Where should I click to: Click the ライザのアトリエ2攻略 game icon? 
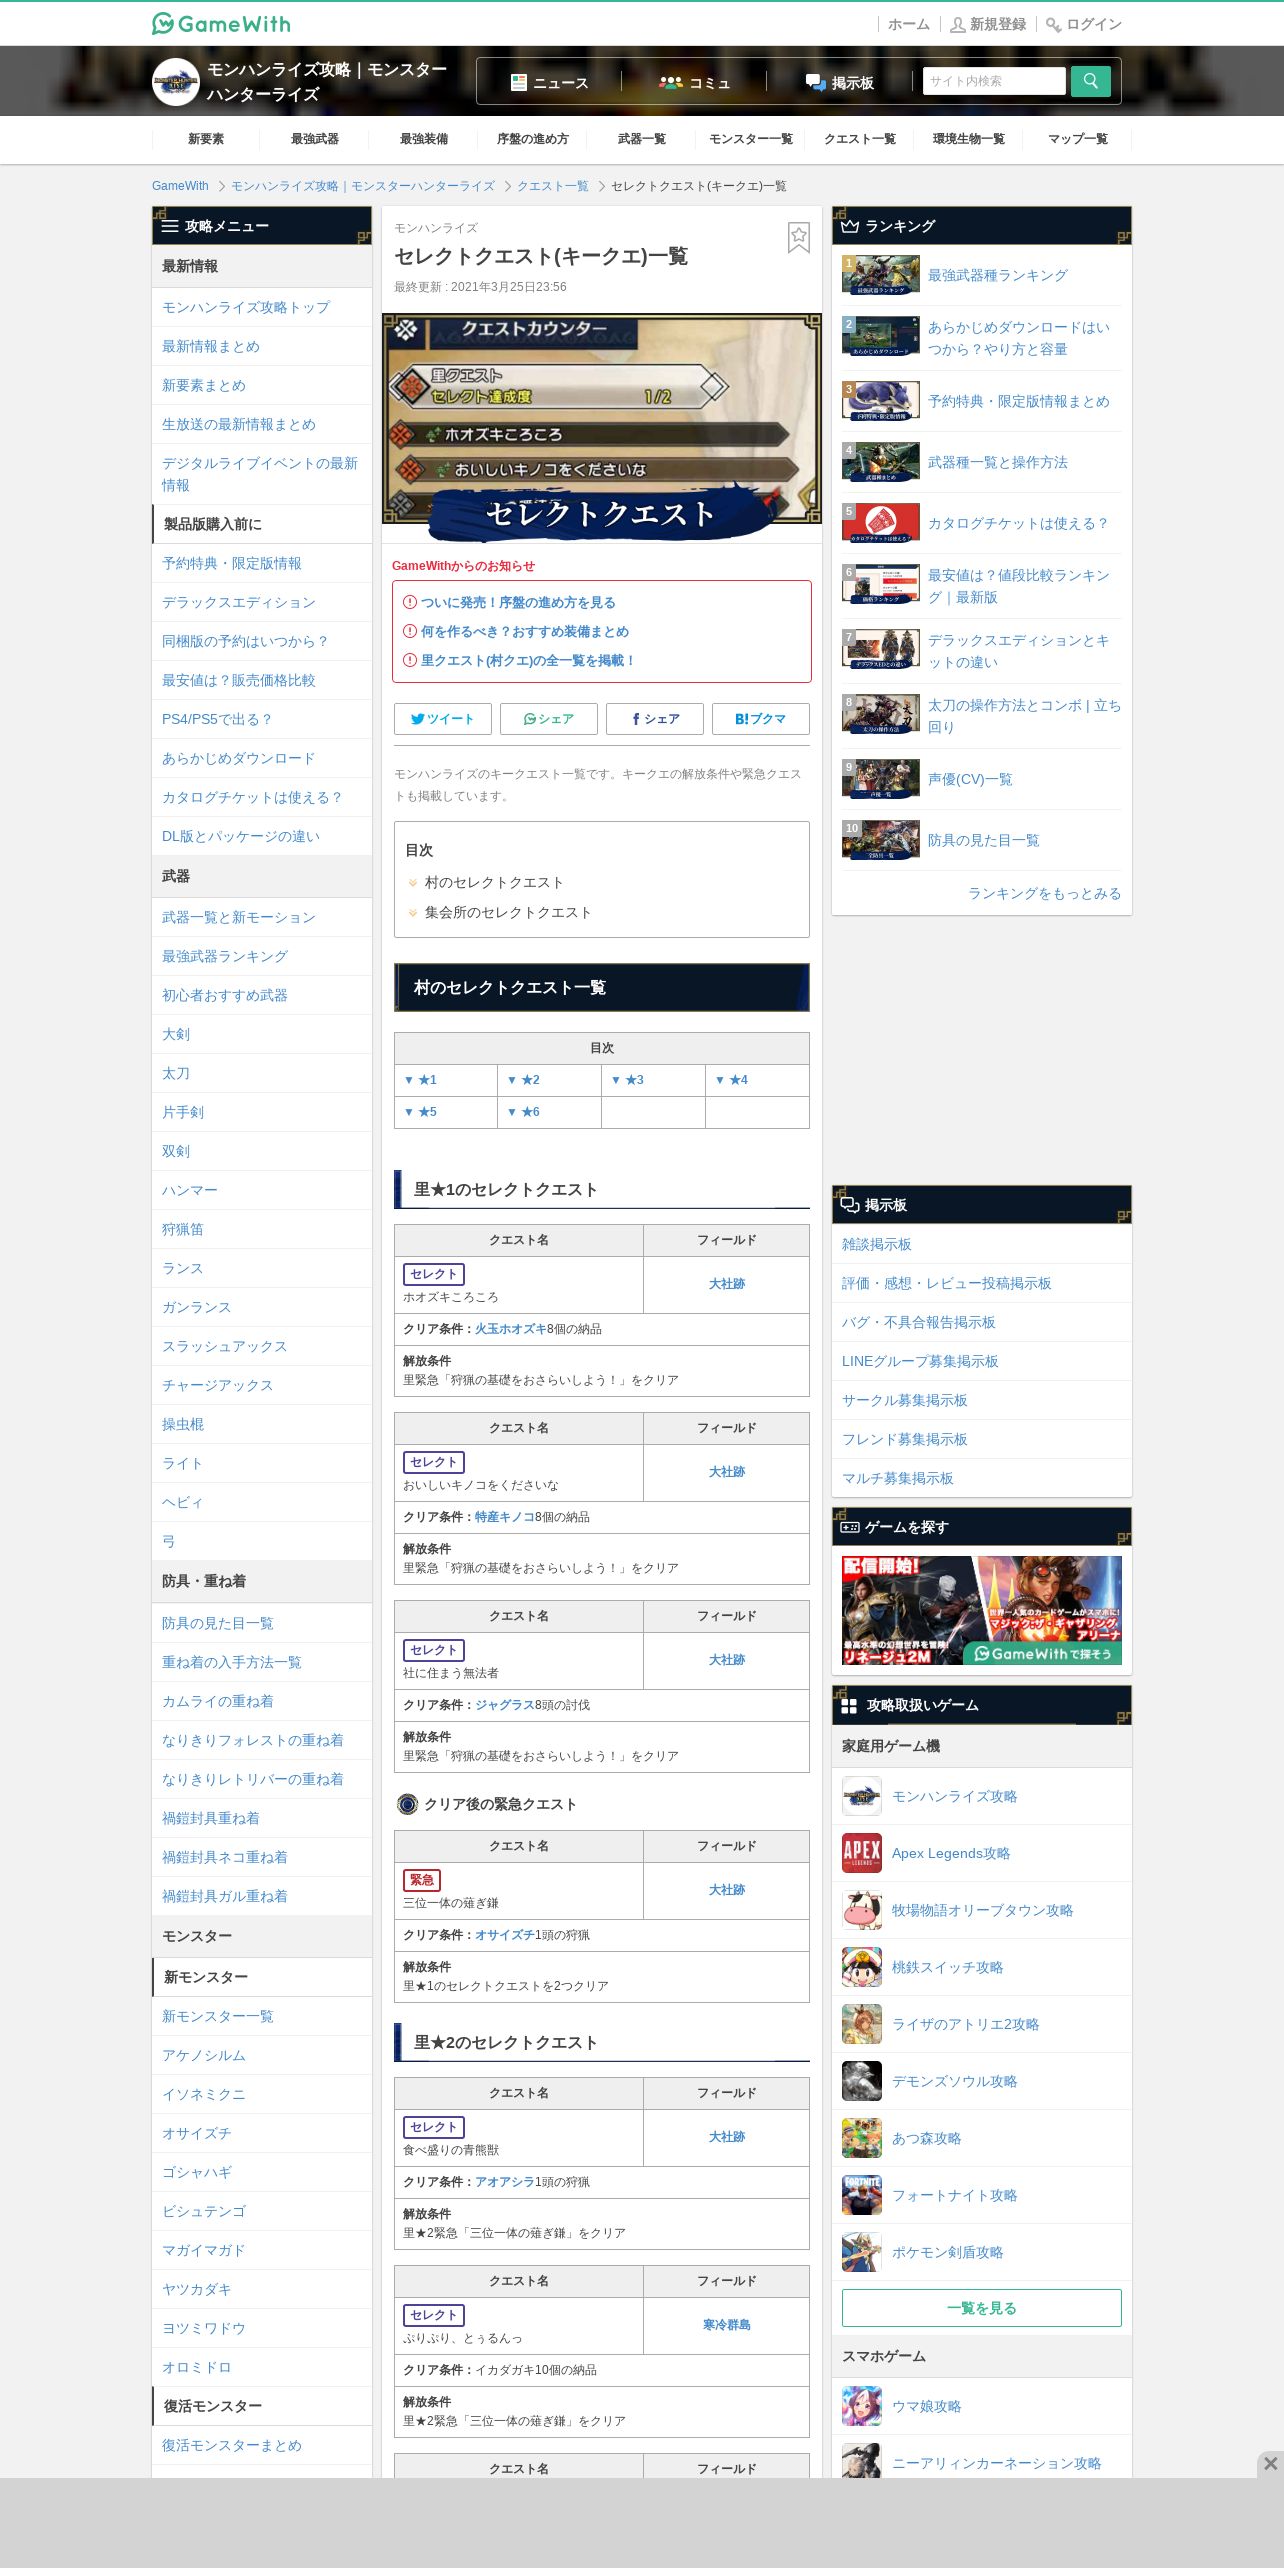pos(862,2024)
